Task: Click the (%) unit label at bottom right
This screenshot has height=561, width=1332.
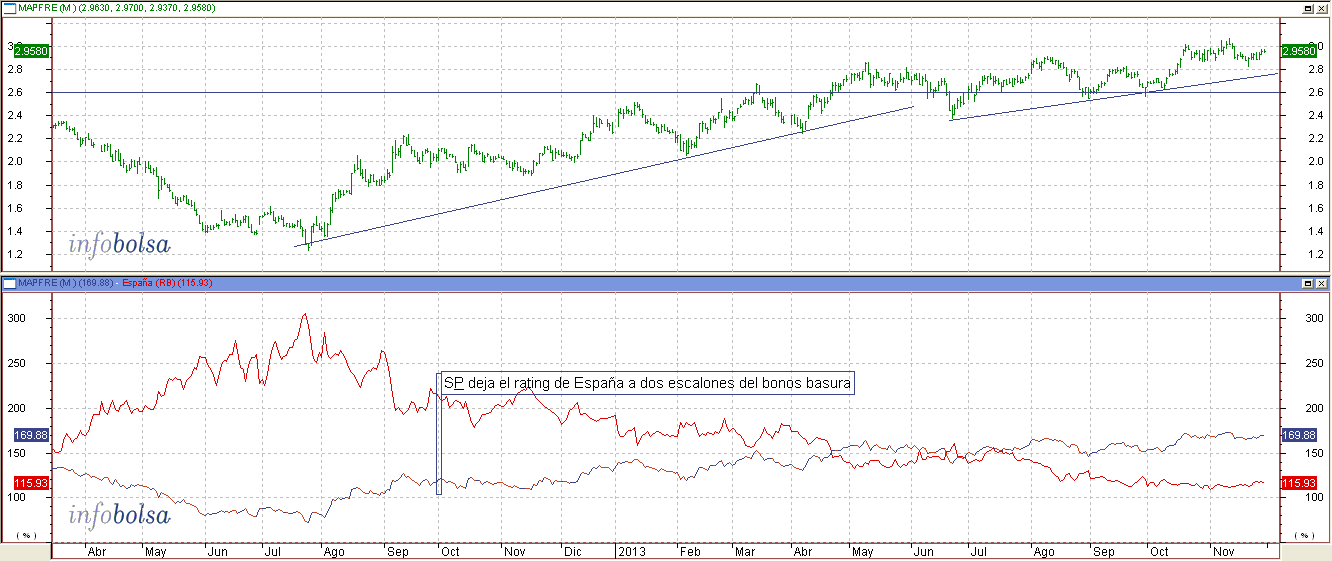Action: pos(1304,536)
